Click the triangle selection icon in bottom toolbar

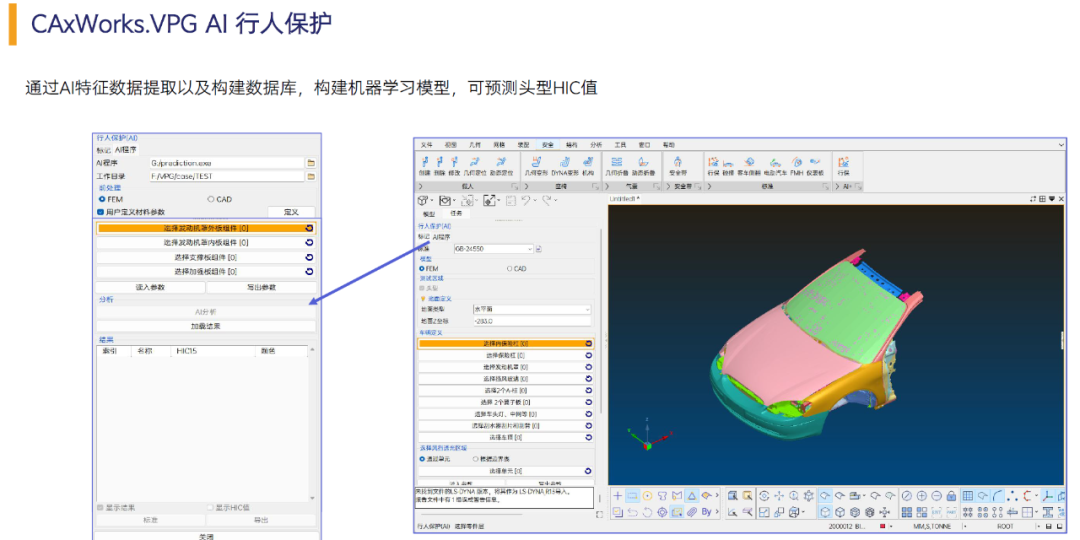[x=692, y=495]
